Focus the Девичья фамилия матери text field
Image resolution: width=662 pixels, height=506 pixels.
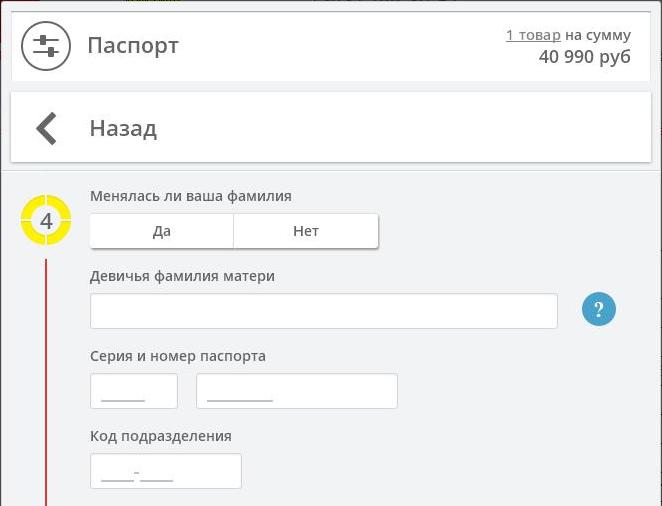tap(324, 311)
